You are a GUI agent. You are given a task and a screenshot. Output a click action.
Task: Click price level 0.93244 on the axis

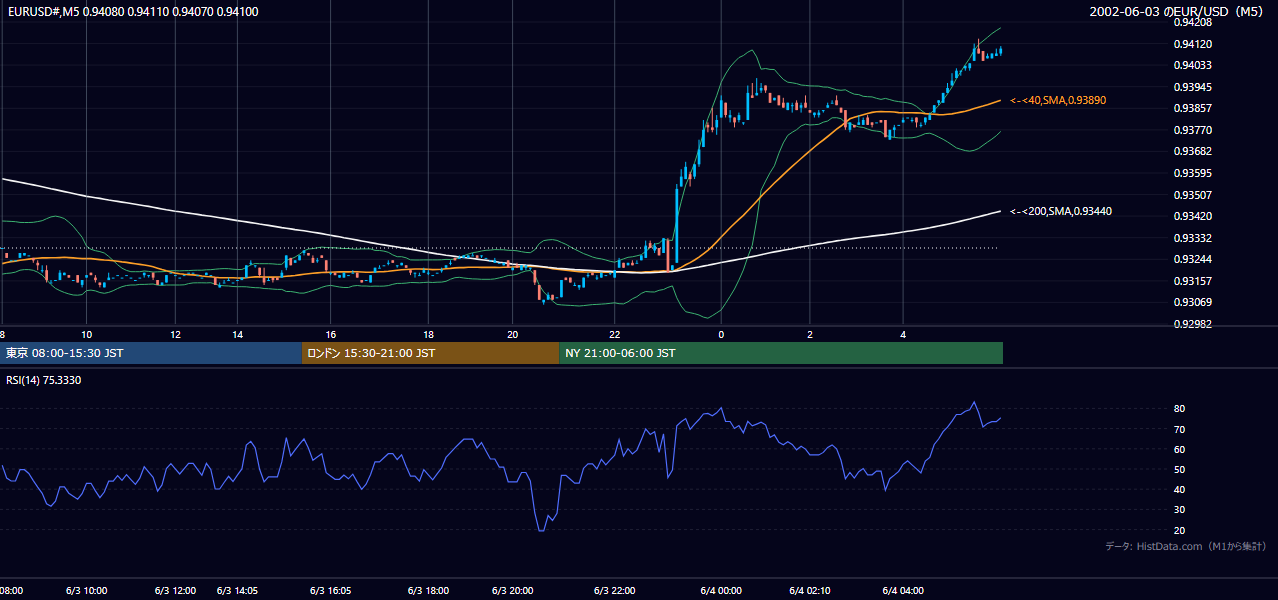click(1193, 260)
